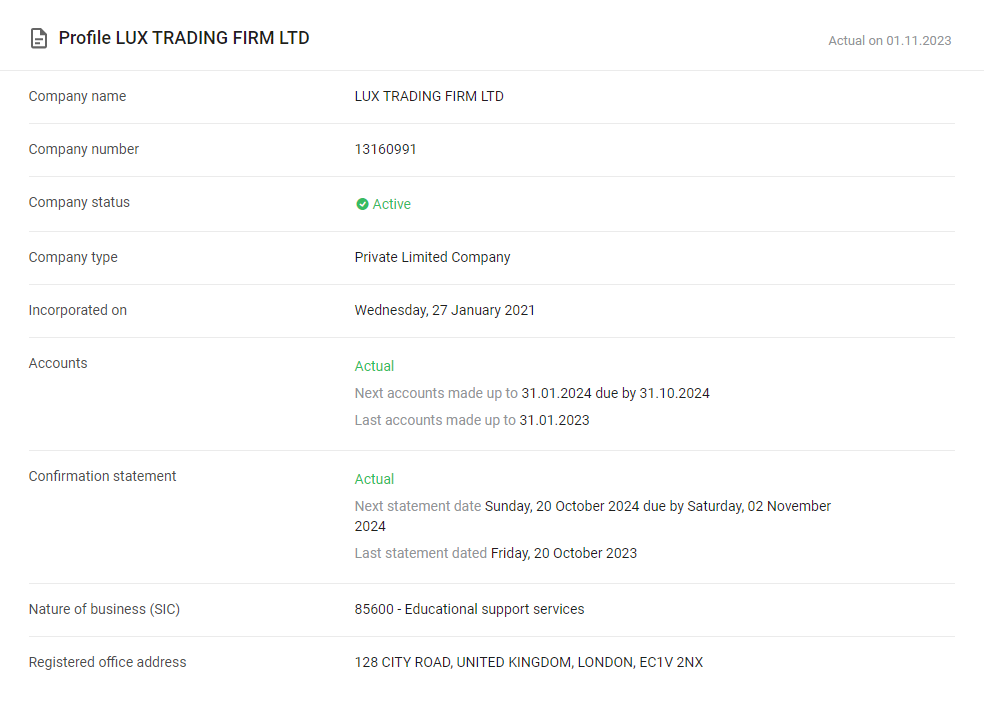Click the incorporation date Wednesday, 27 January 2021

[444, 311]
